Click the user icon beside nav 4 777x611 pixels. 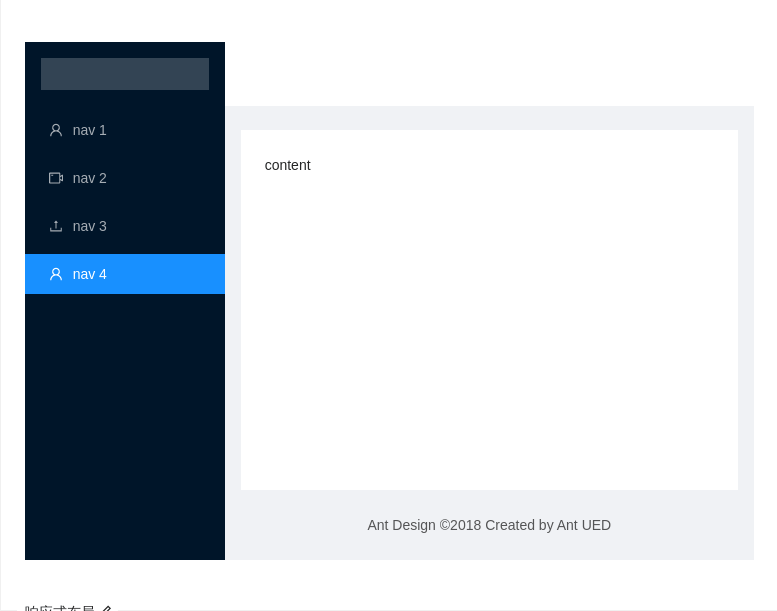[56, 274]
